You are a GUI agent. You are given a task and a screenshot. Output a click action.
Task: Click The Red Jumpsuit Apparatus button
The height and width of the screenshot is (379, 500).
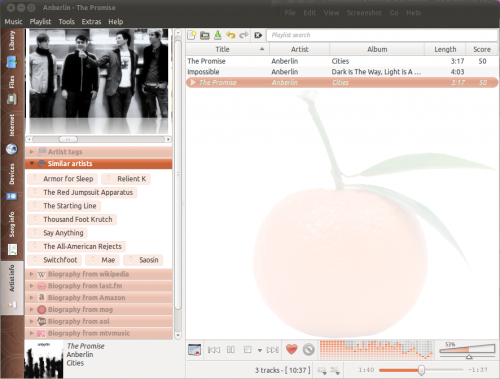click(82, 192)
